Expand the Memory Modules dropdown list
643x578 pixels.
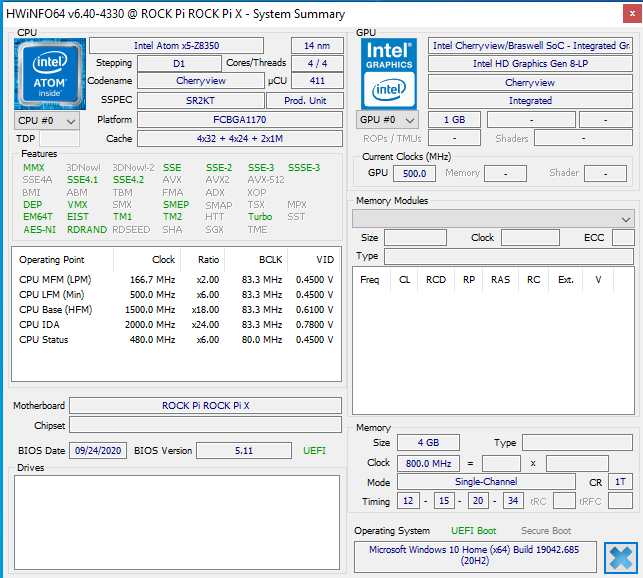coord(493,219)
